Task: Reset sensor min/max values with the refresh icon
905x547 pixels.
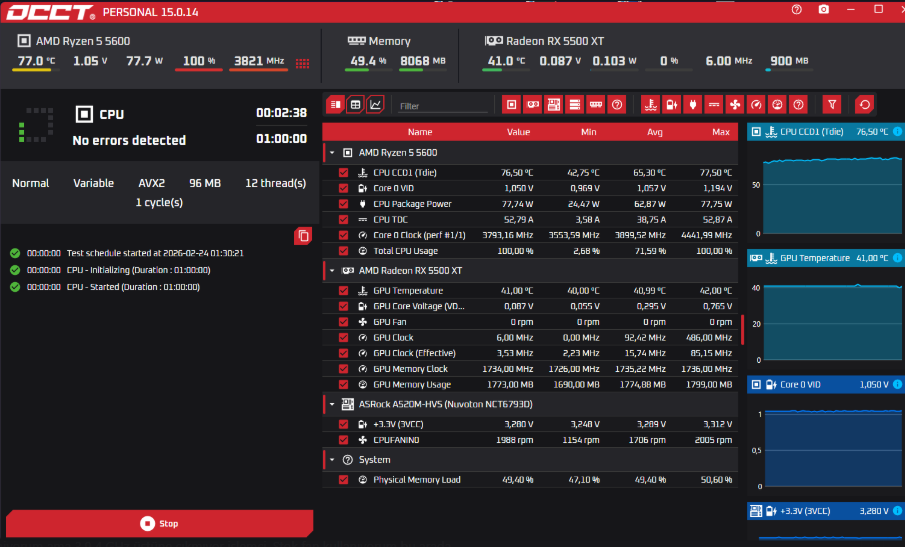Action: click(x=865, y=104)
